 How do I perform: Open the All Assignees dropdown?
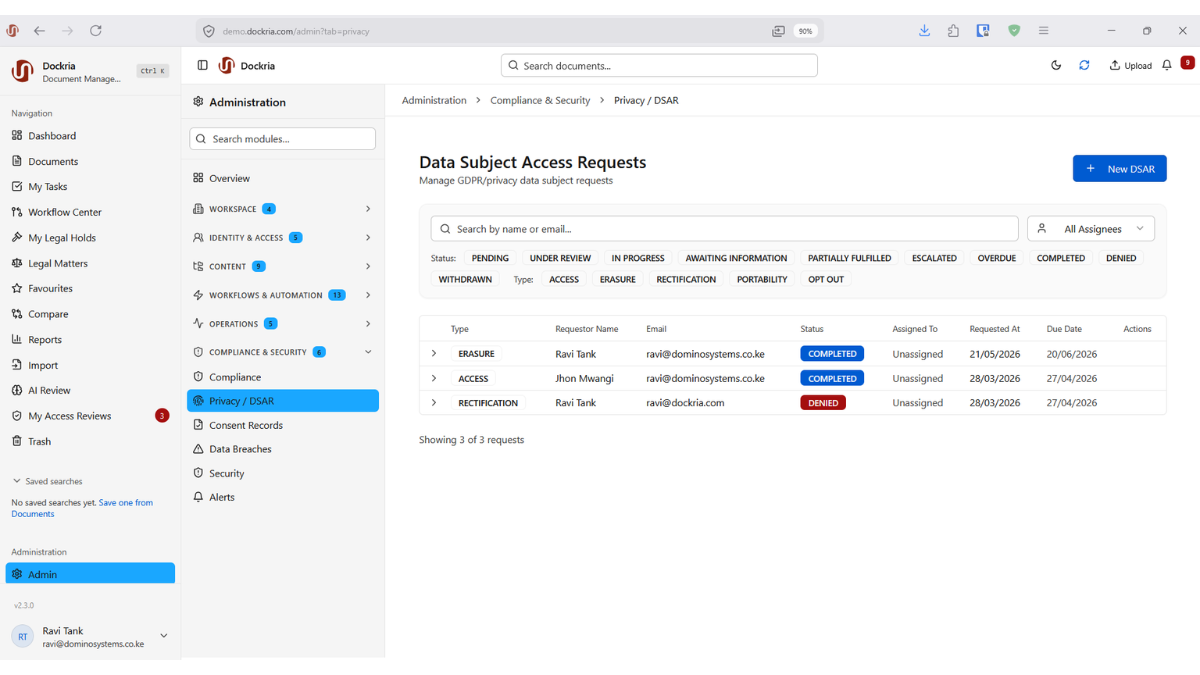(1091, 229)
